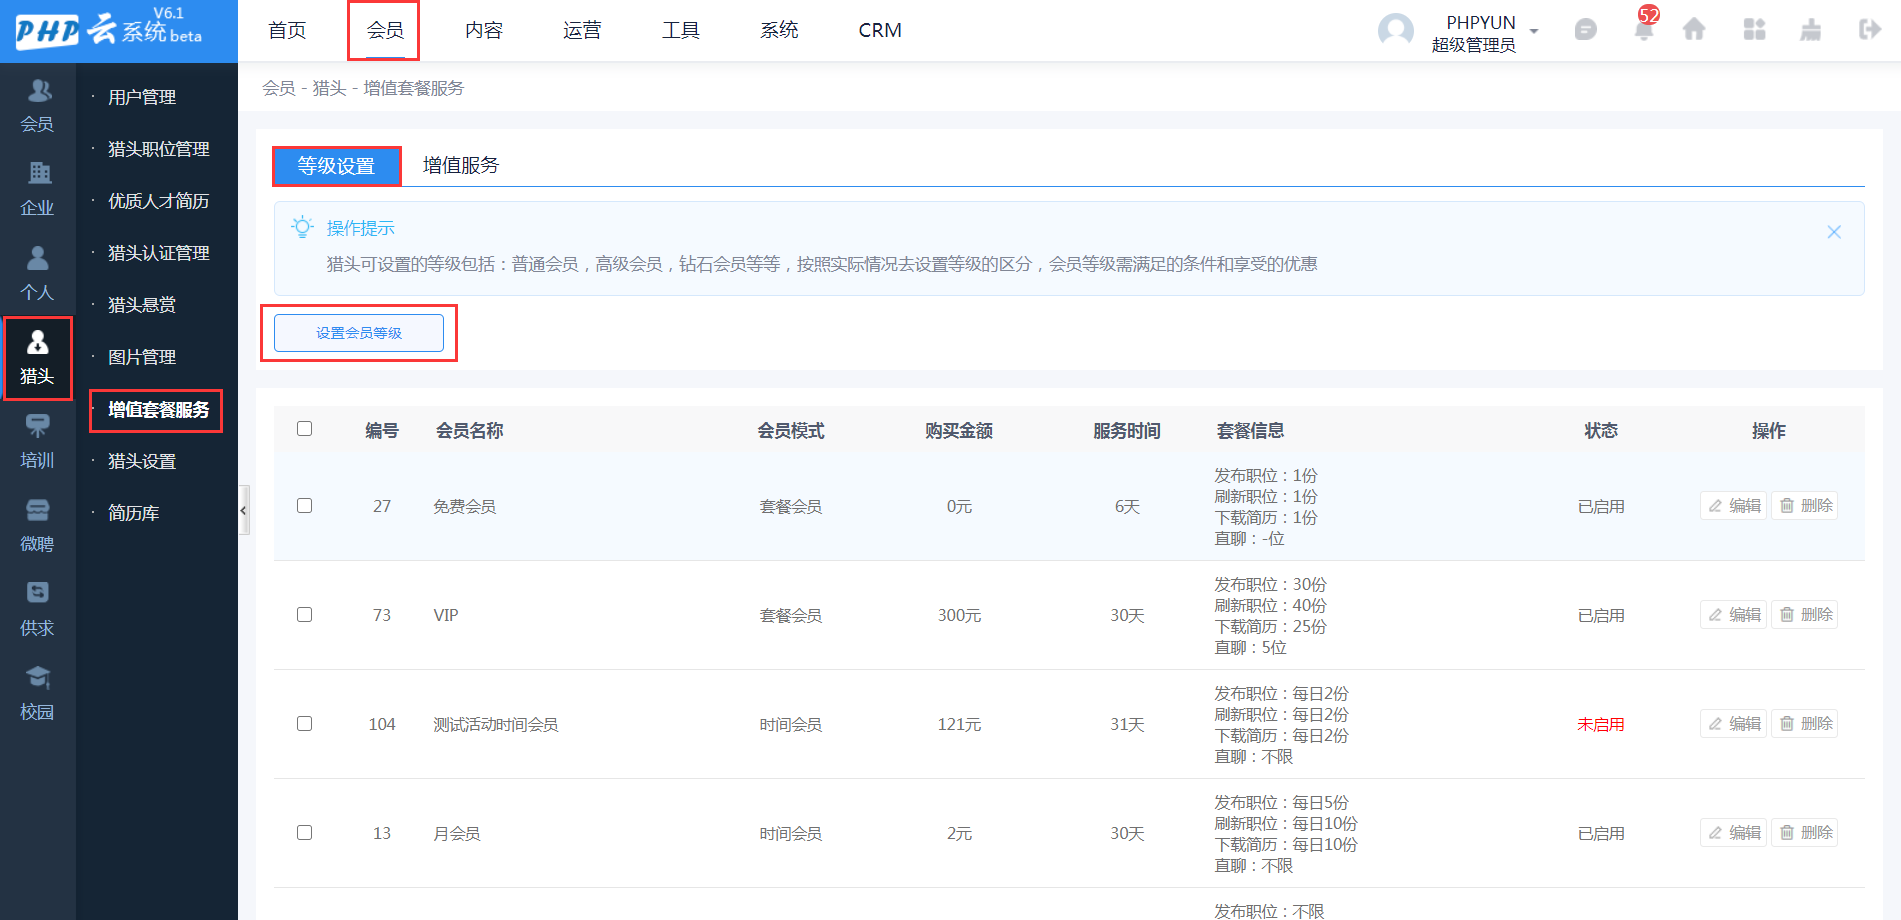Open the four-squares grid icon in header
1901x920 pixels.
[1754, 30]
